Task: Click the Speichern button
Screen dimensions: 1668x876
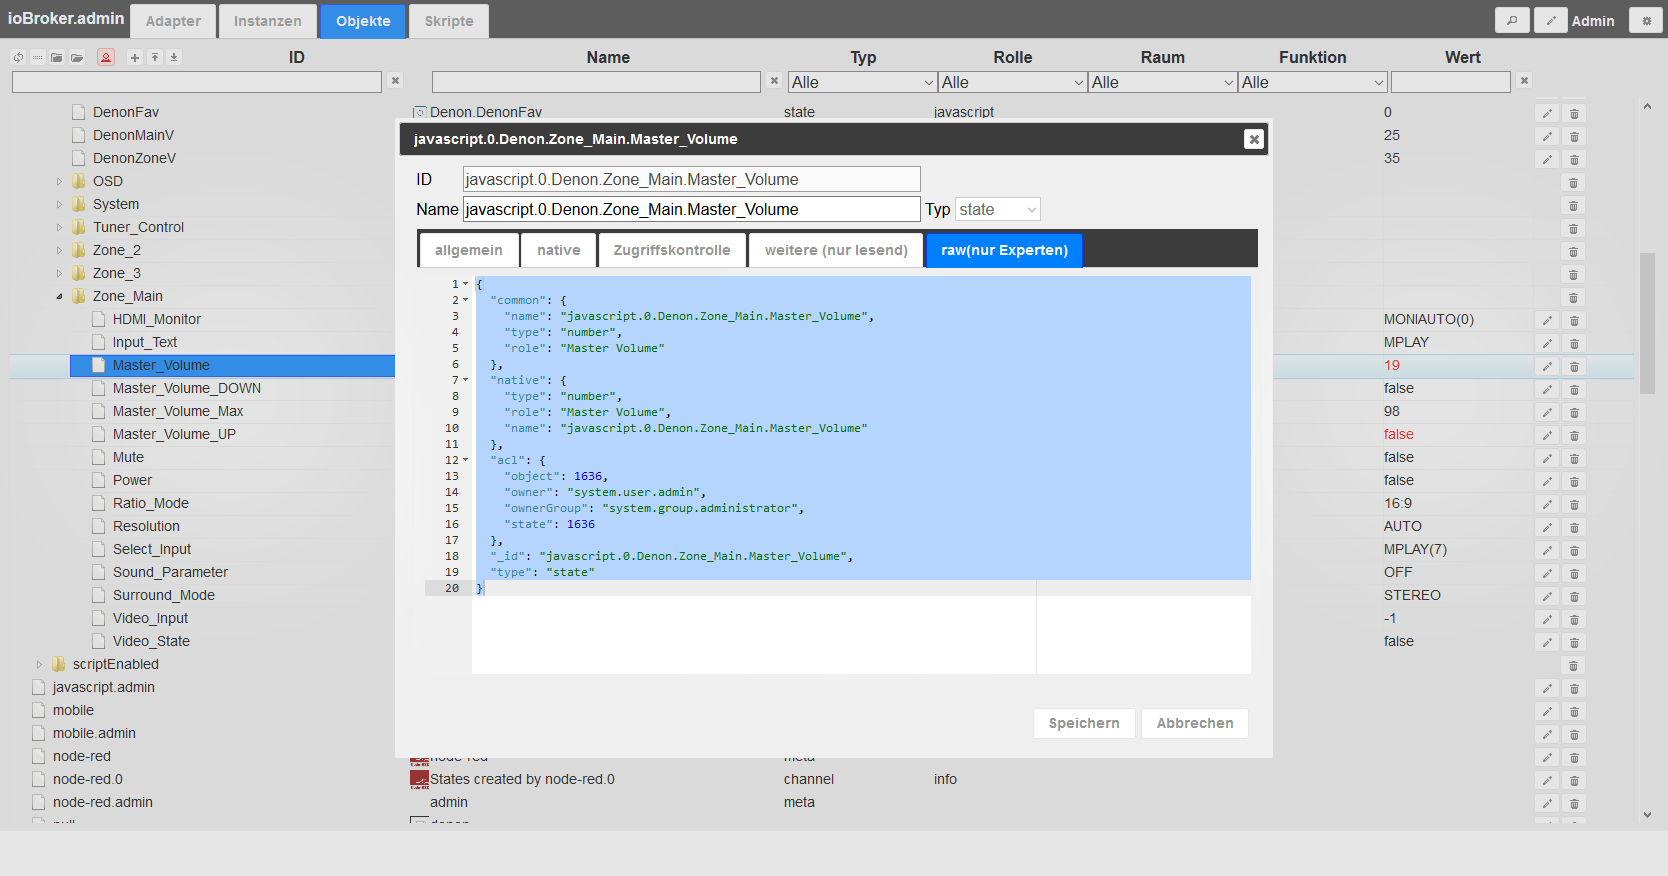Action: [1084, 723]
